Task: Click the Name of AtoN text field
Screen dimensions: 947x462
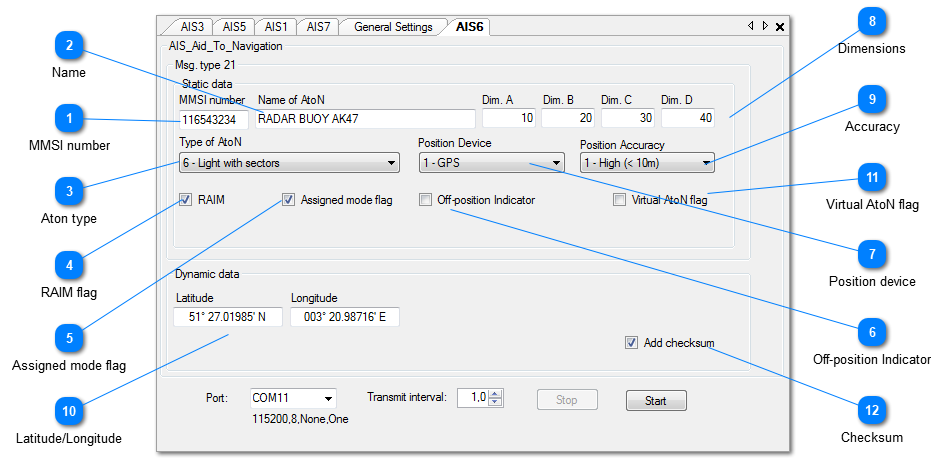Action: pyautogui.click(x=363, y=119)
